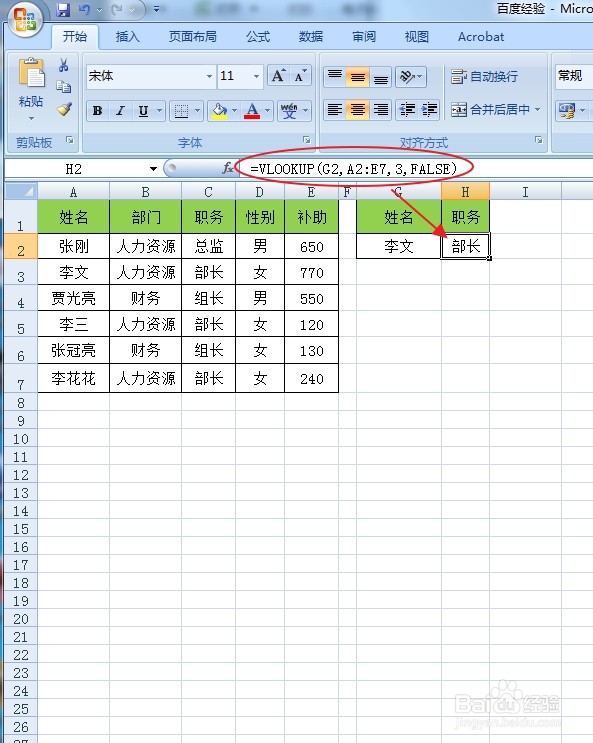Click the Name Box showing H2
The height and width of the screenshot is (743, 593).
pos(73,169)
